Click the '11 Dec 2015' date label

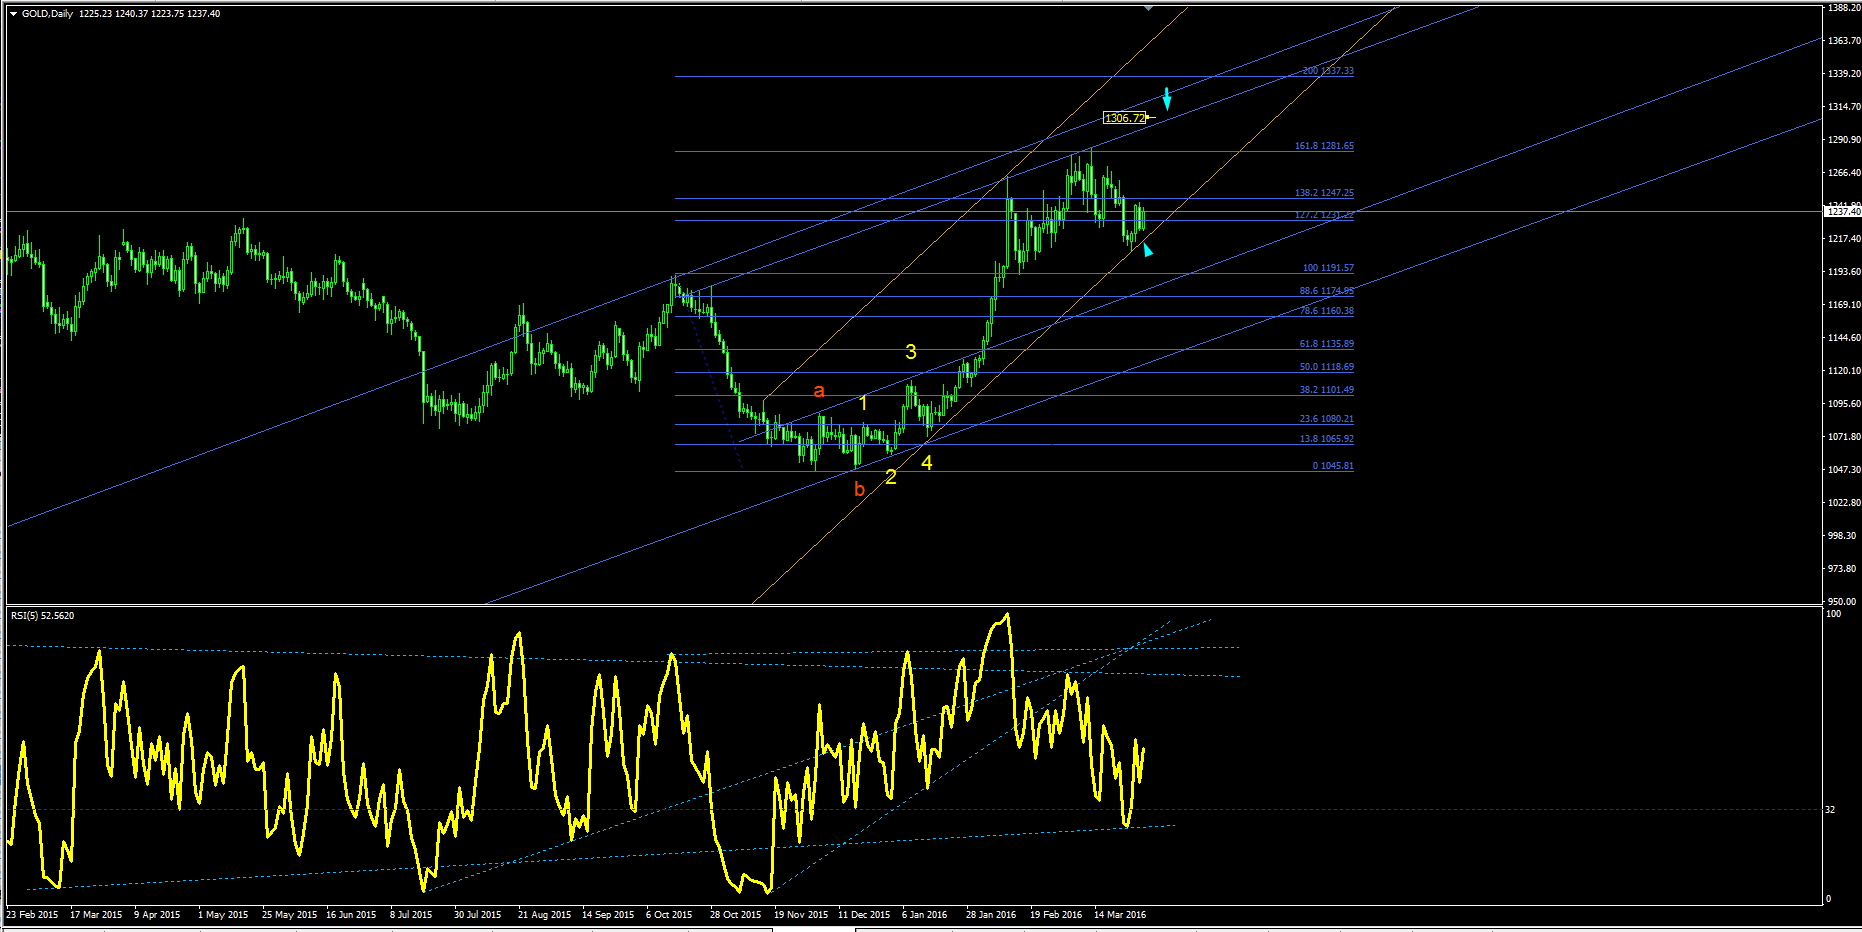864,915
